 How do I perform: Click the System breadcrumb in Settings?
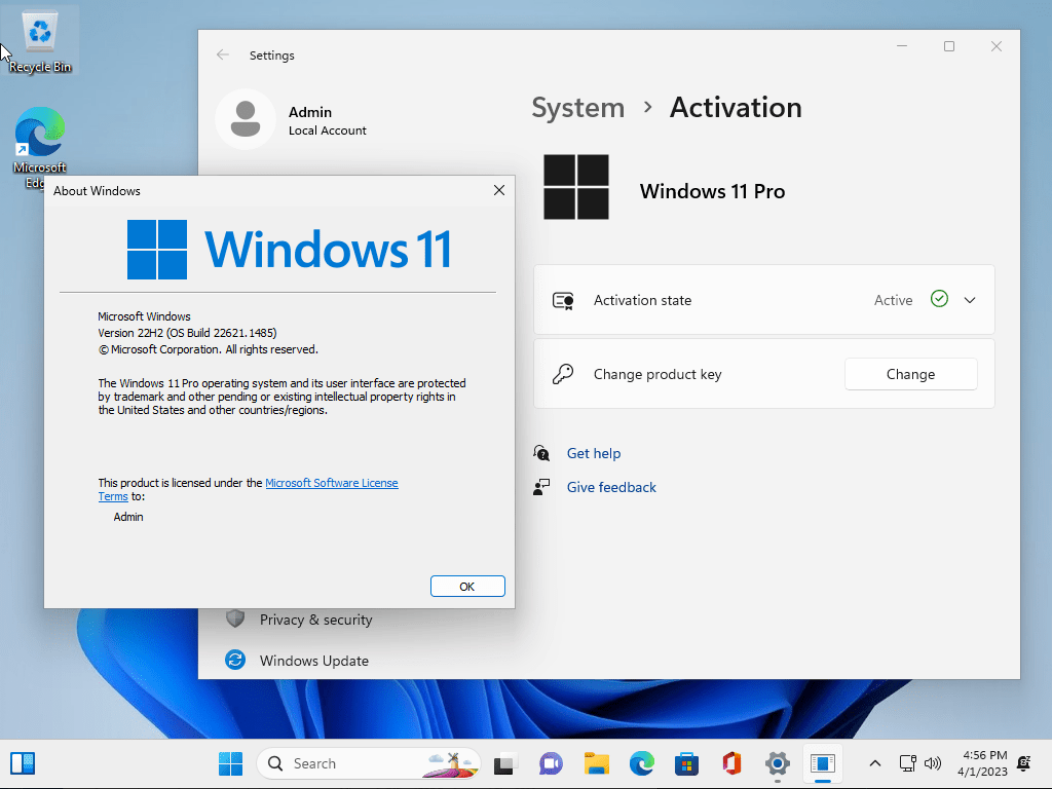tap(578, 107)
